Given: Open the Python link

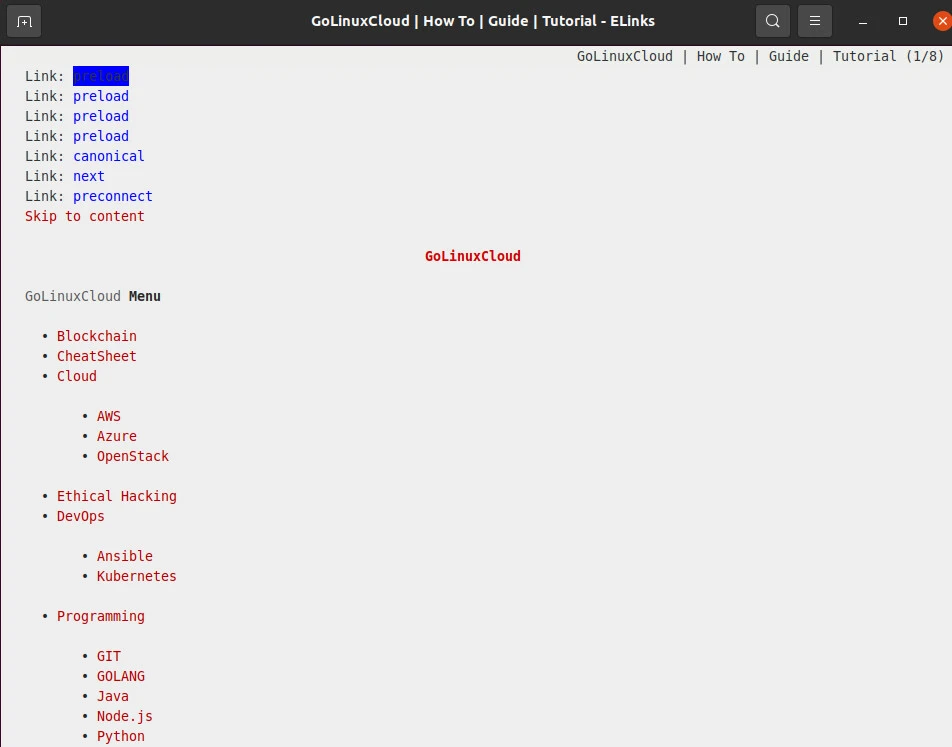Looking at the screenshot, I should tap(120, 736).
